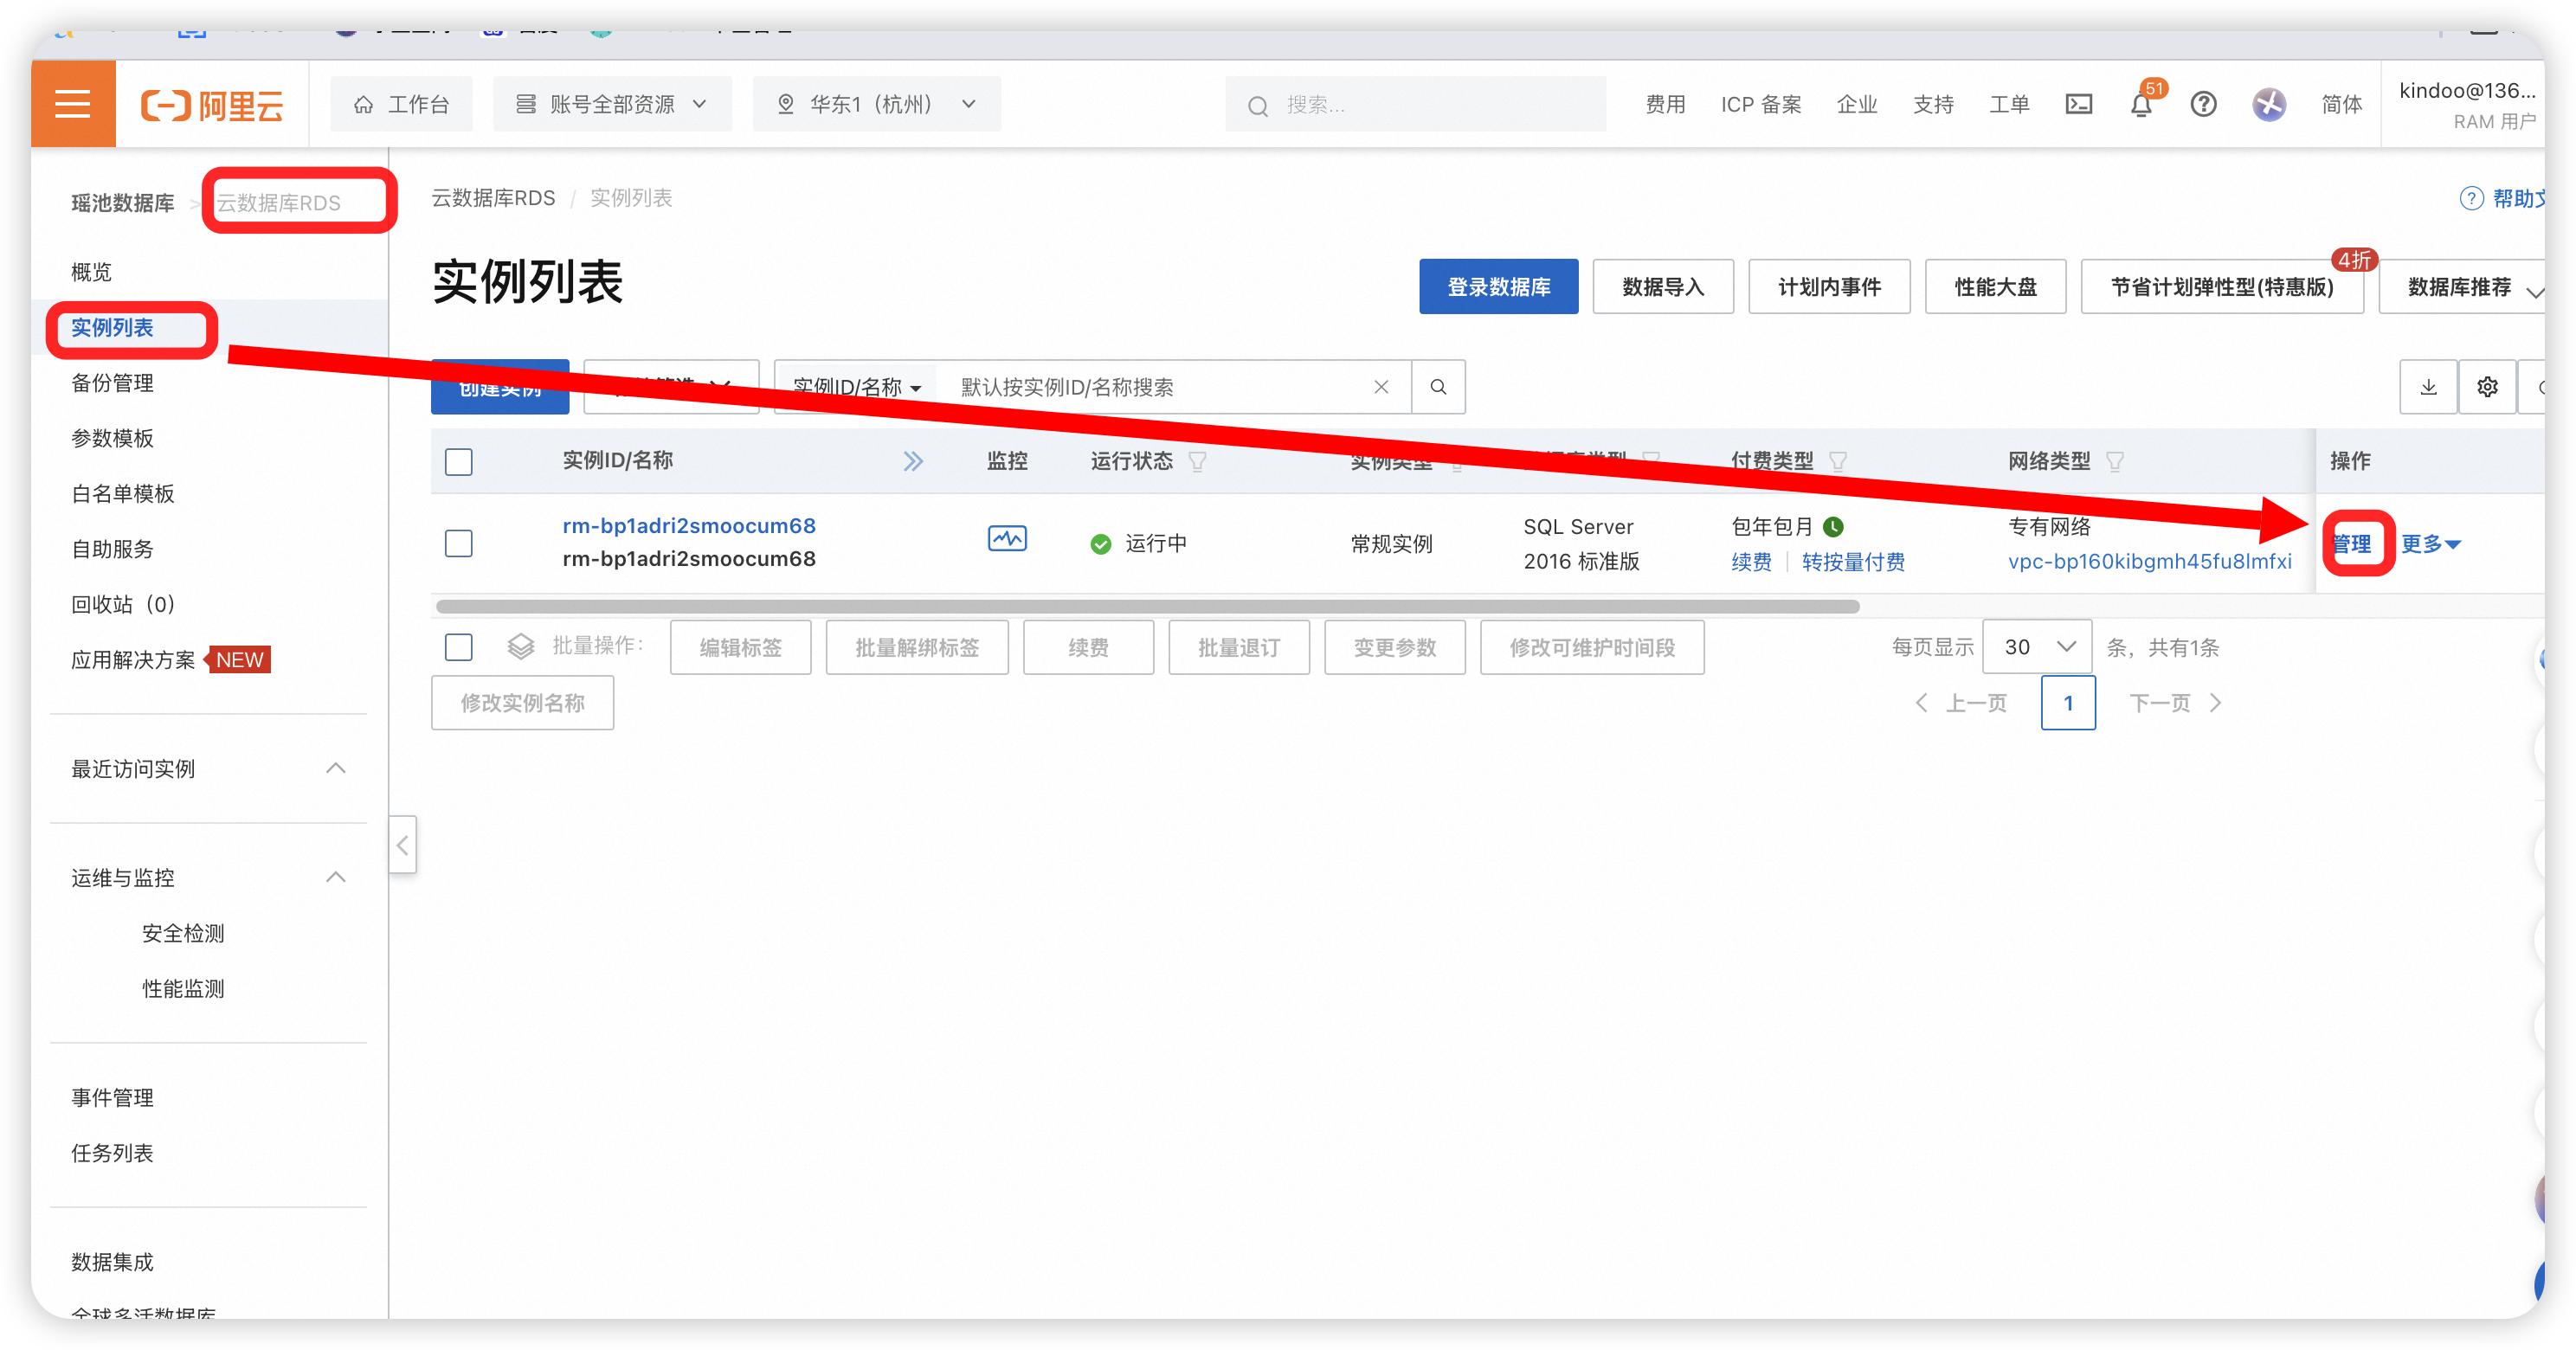The width and height of the screenshot is (2576, 1350).
Task: Open 回收站 (0) in the sidebar
Action: 124,604
